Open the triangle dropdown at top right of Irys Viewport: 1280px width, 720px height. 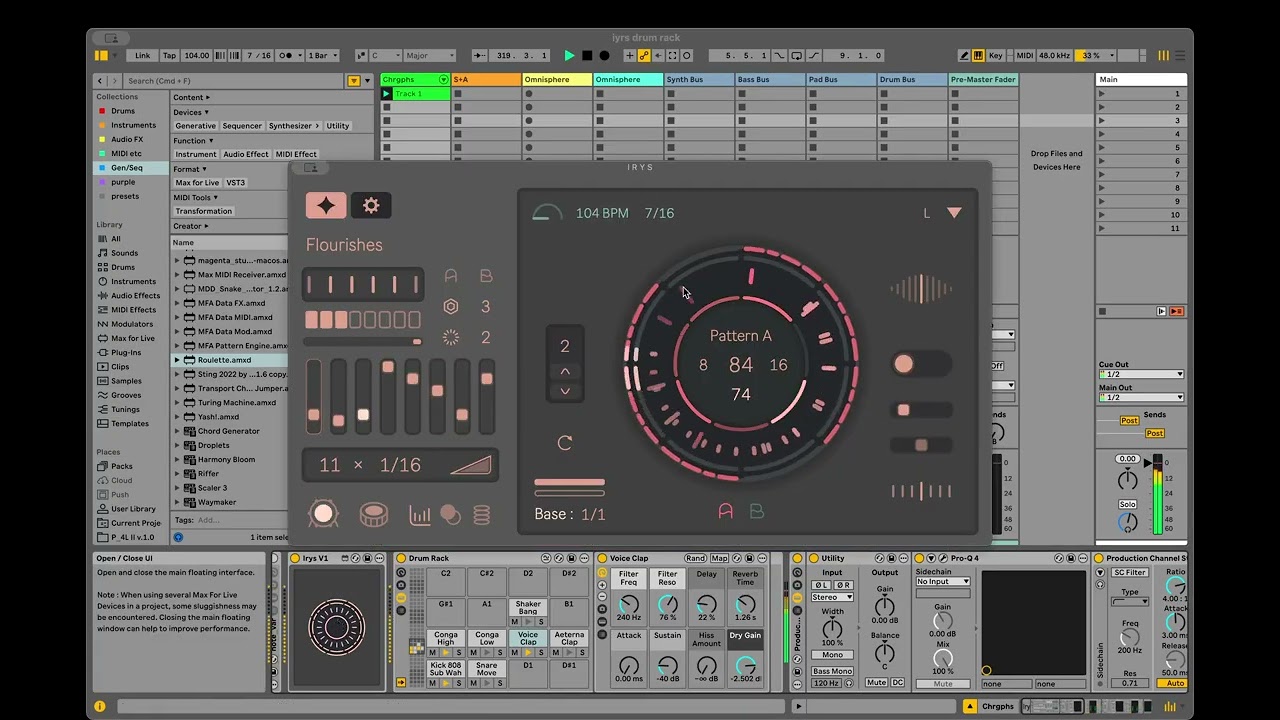954,213
